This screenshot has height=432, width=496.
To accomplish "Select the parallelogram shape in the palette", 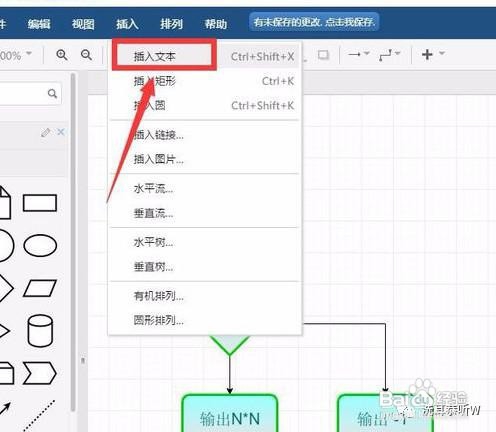I will (x=40, y=288).
